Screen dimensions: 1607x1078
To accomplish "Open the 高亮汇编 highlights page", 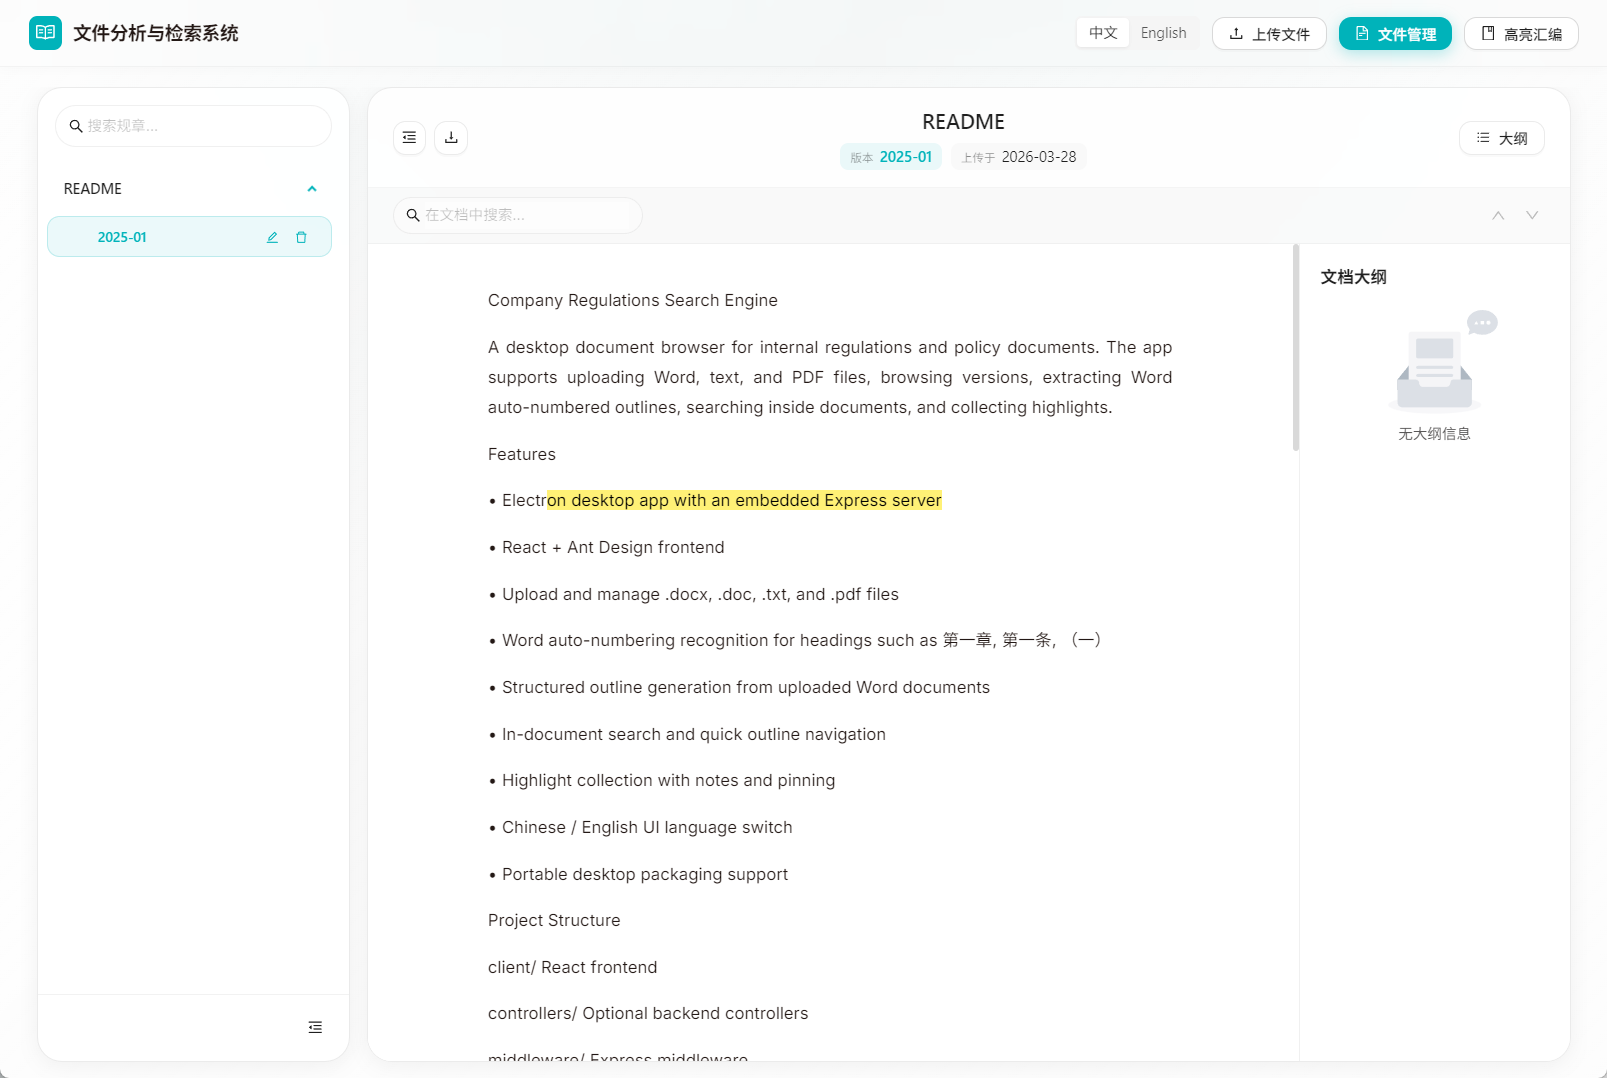I will (1521, 34).
